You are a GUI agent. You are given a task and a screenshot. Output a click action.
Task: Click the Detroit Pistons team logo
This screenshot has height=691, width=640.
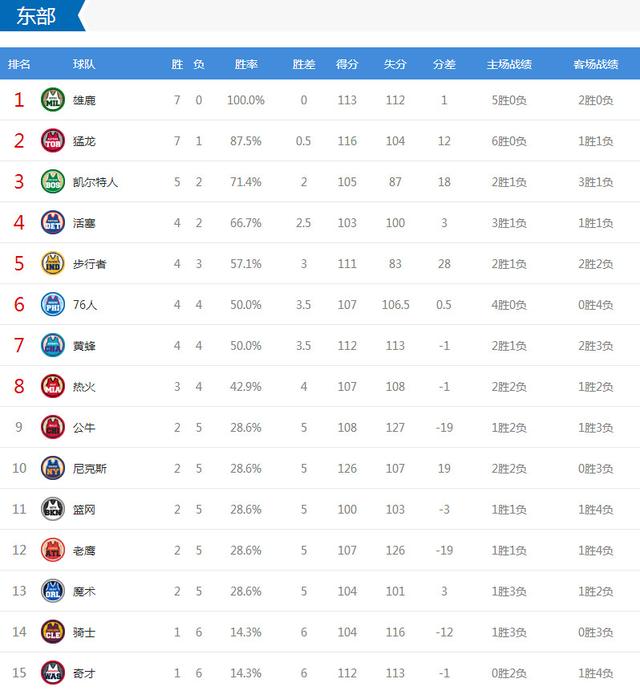[x=53, y=222]
